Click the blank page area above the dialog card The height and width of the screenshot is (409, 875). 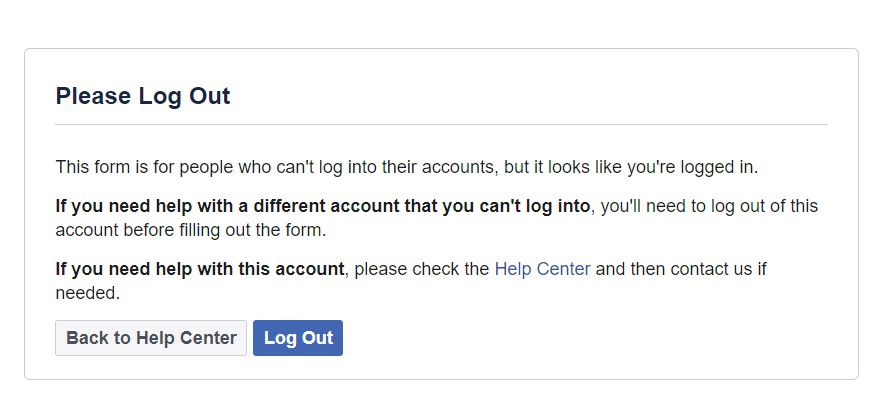(438, 23)
